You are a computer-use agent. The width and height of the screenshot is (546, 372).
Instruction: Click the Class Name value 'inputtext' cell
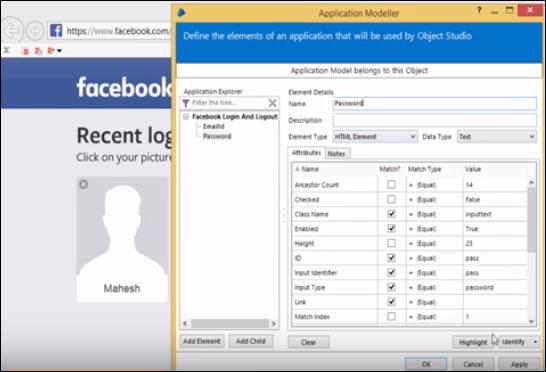click(x=495, y=214)
